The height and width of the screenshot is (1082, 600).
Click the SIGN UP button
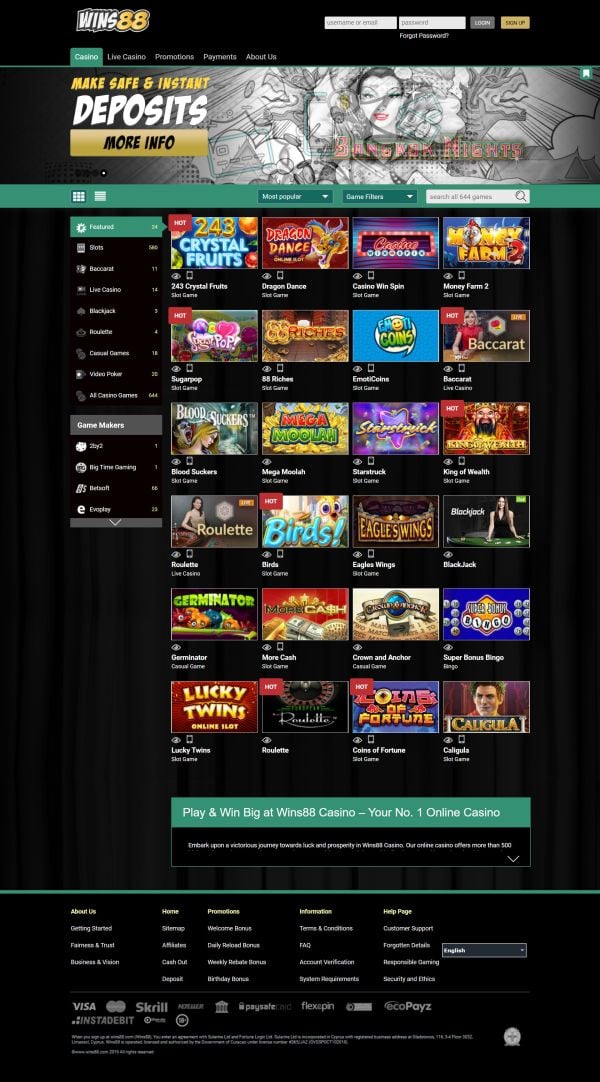[515, 23]
